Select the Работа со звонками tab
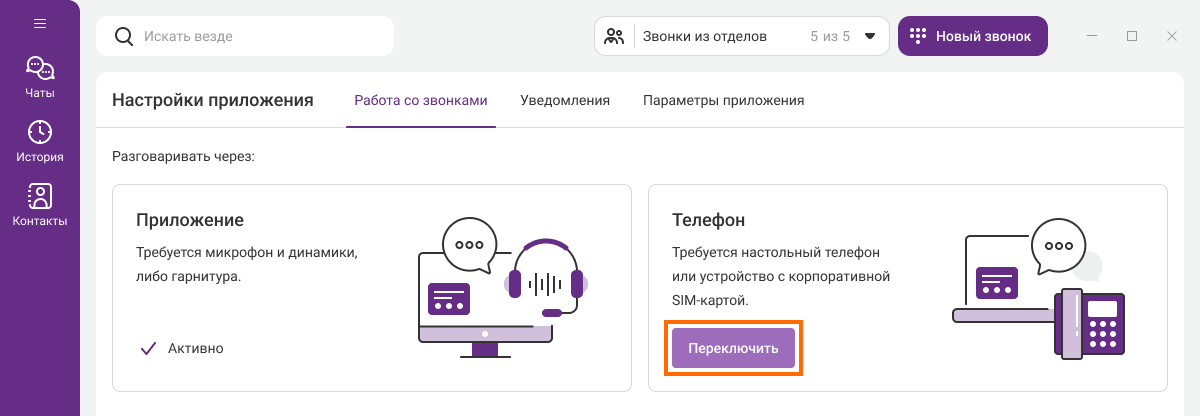This screenshot has height=416, width=1200. pyautogui.click(x=421, y=101)
